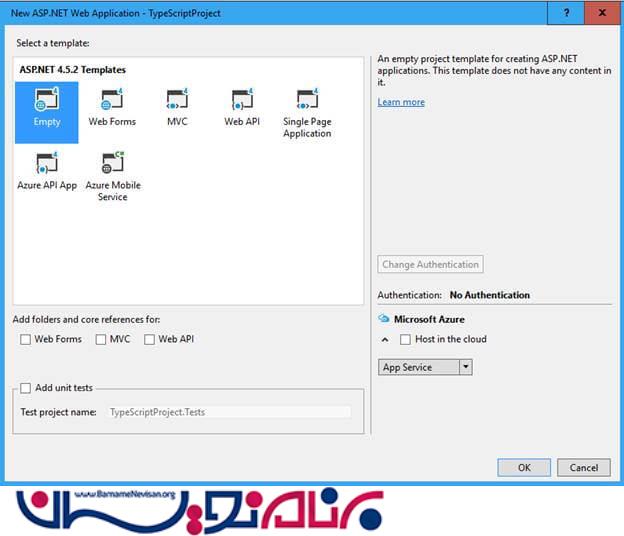Select the Web API template icon

tap(242, 101)
